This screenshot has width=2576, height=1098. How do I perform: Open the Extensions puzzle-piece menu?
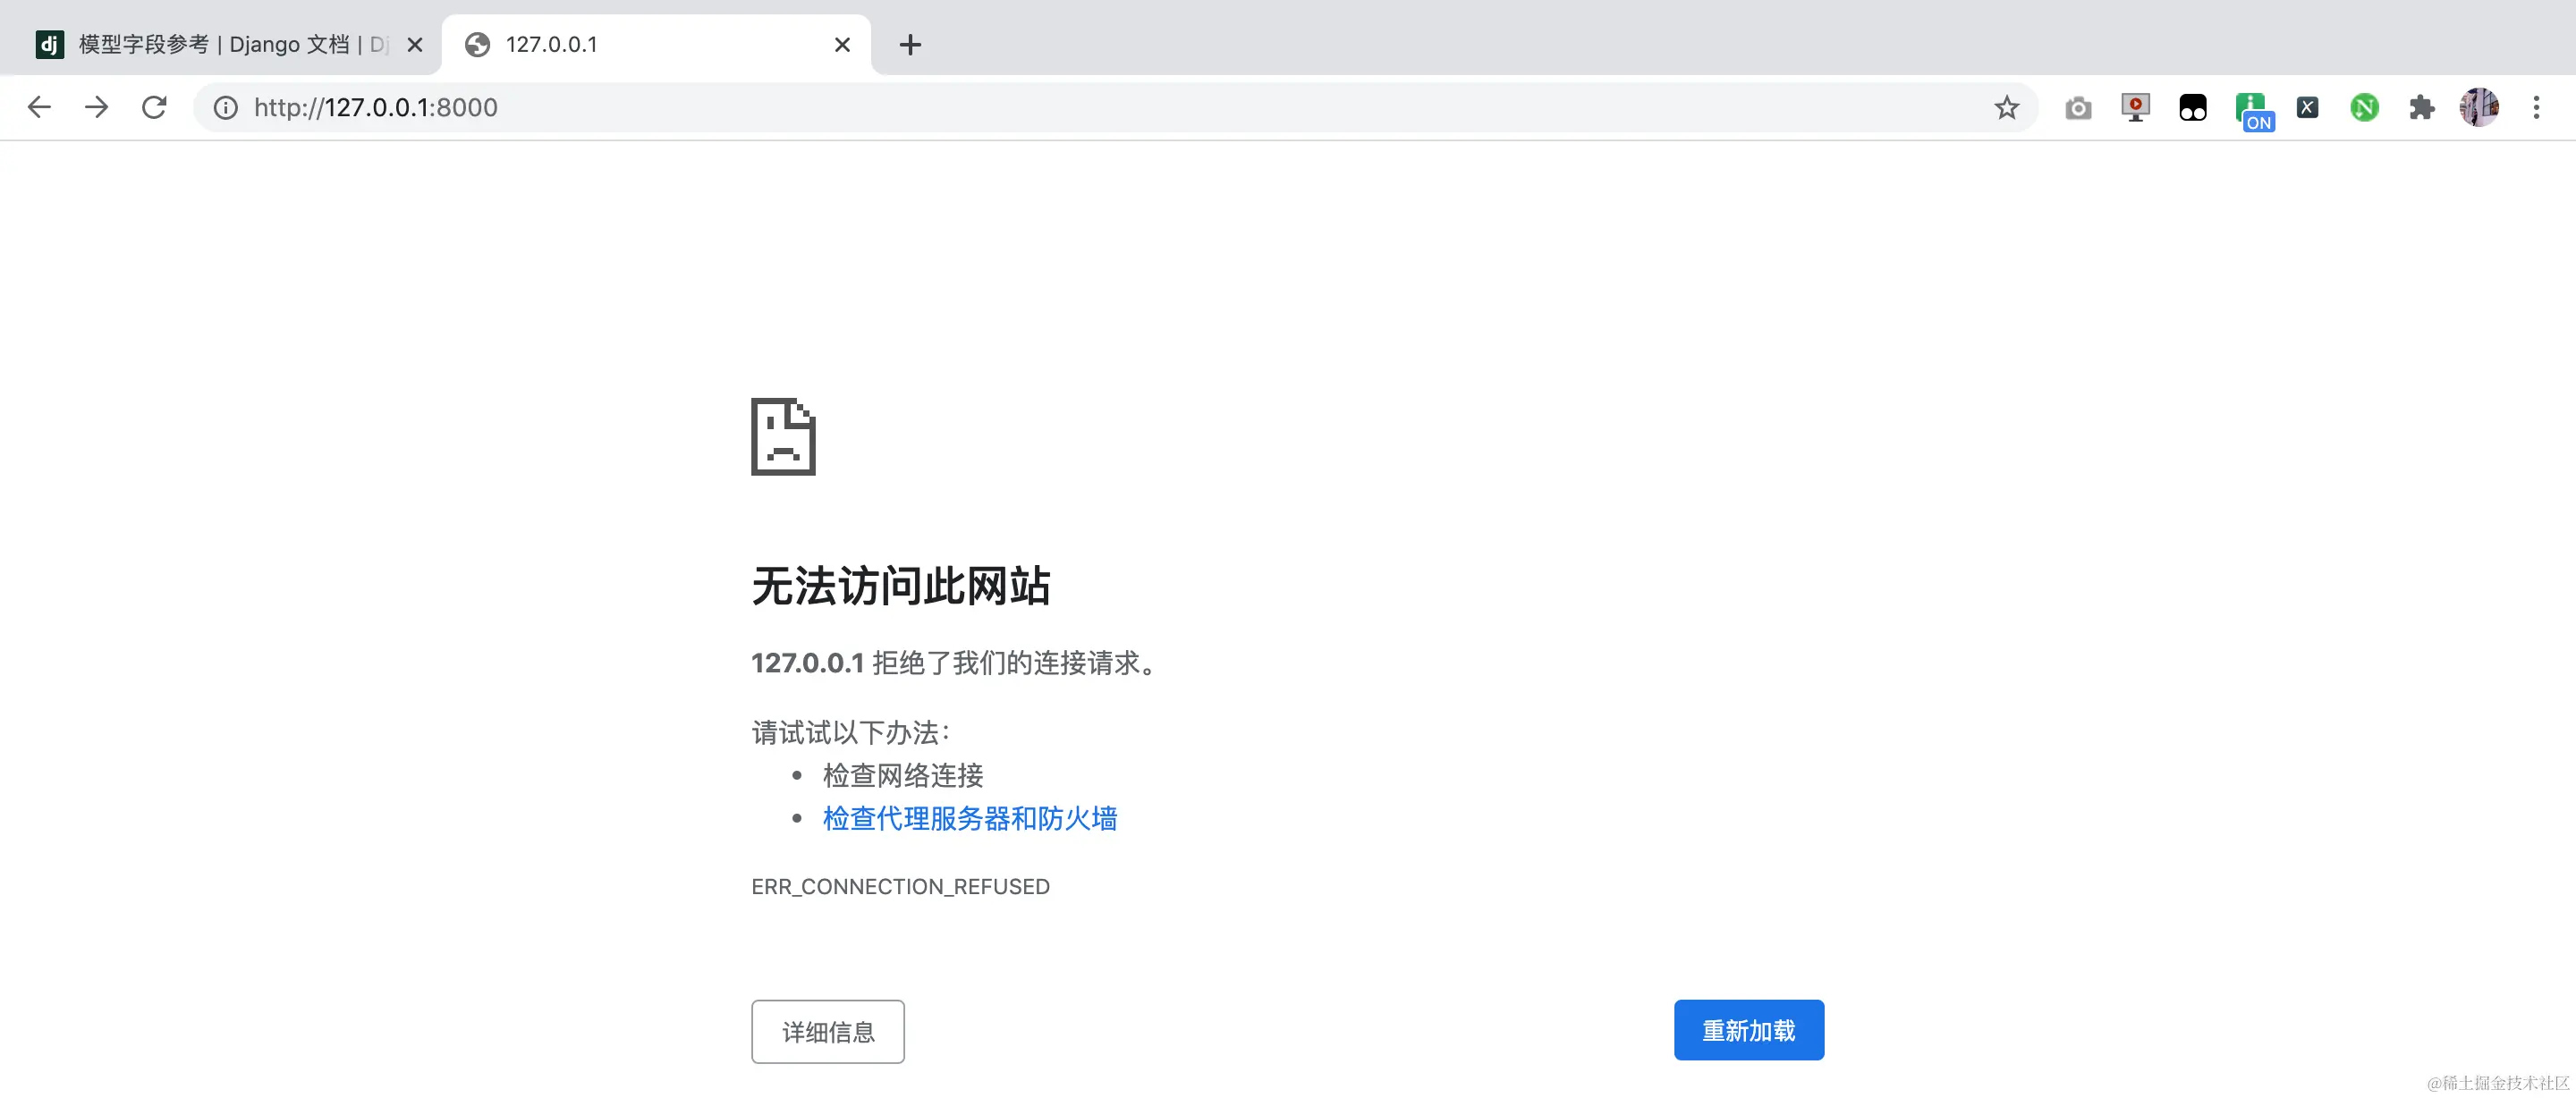coord(2421,107)
